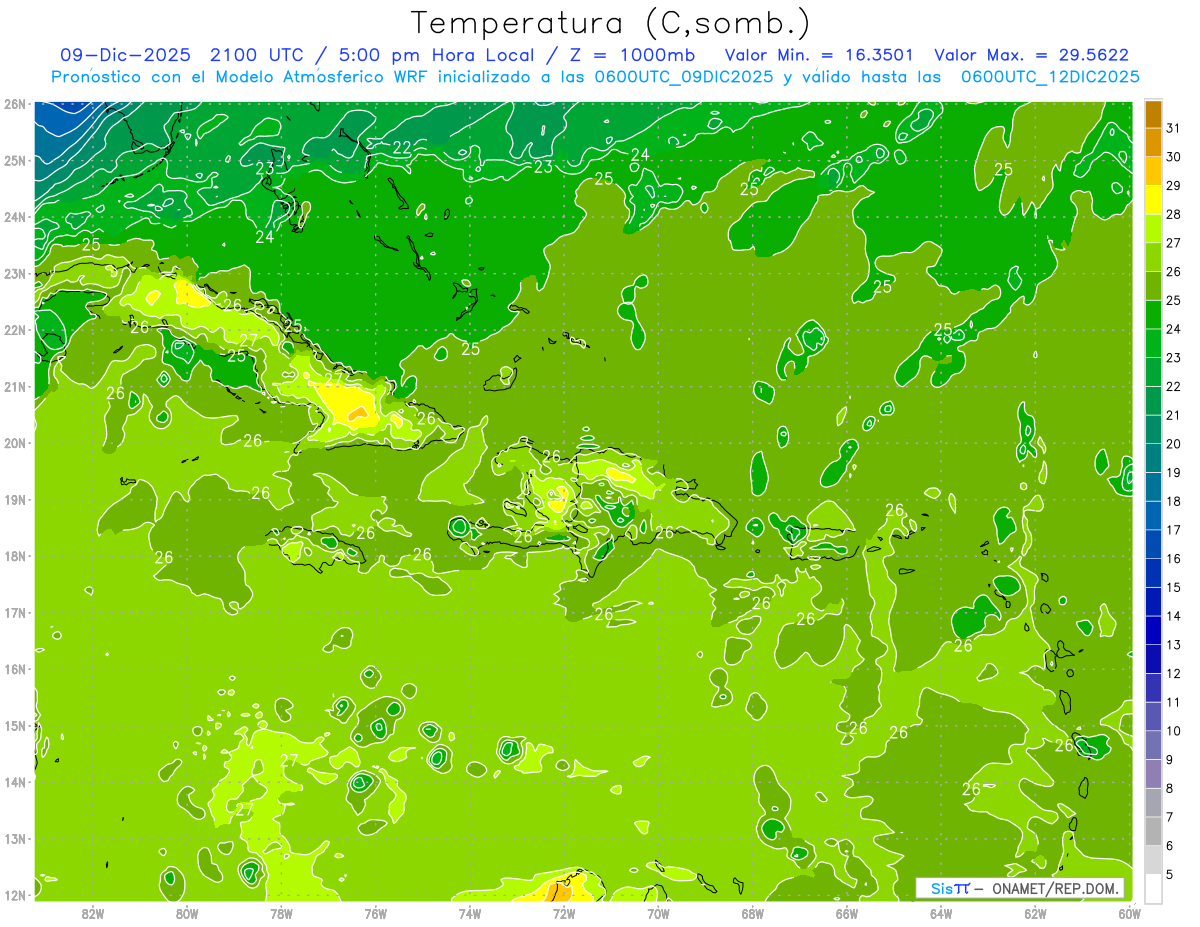Image resolution: width=1200 pixels, height=927 pixels.
Task: Click the "24N" latitude axis label
Action: tap(14, 217)
